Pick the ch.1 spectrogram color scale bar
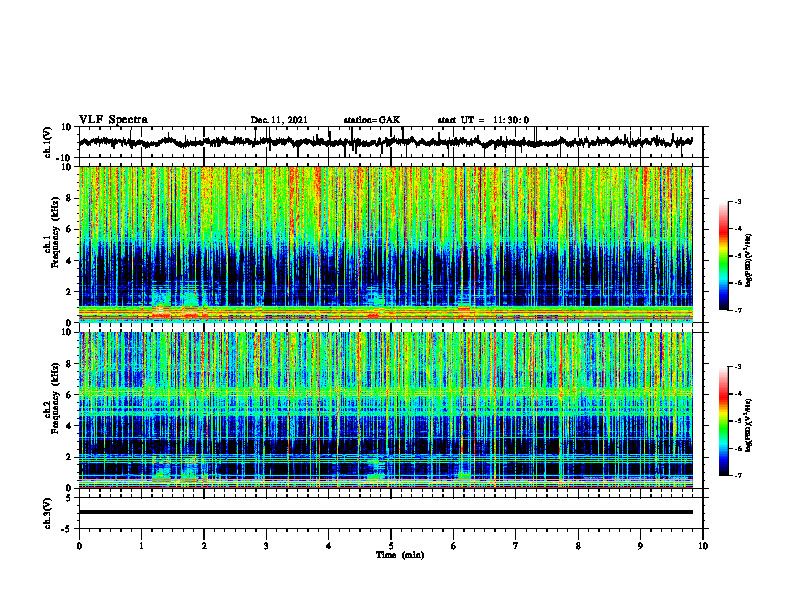 click(x=724, y=256)
